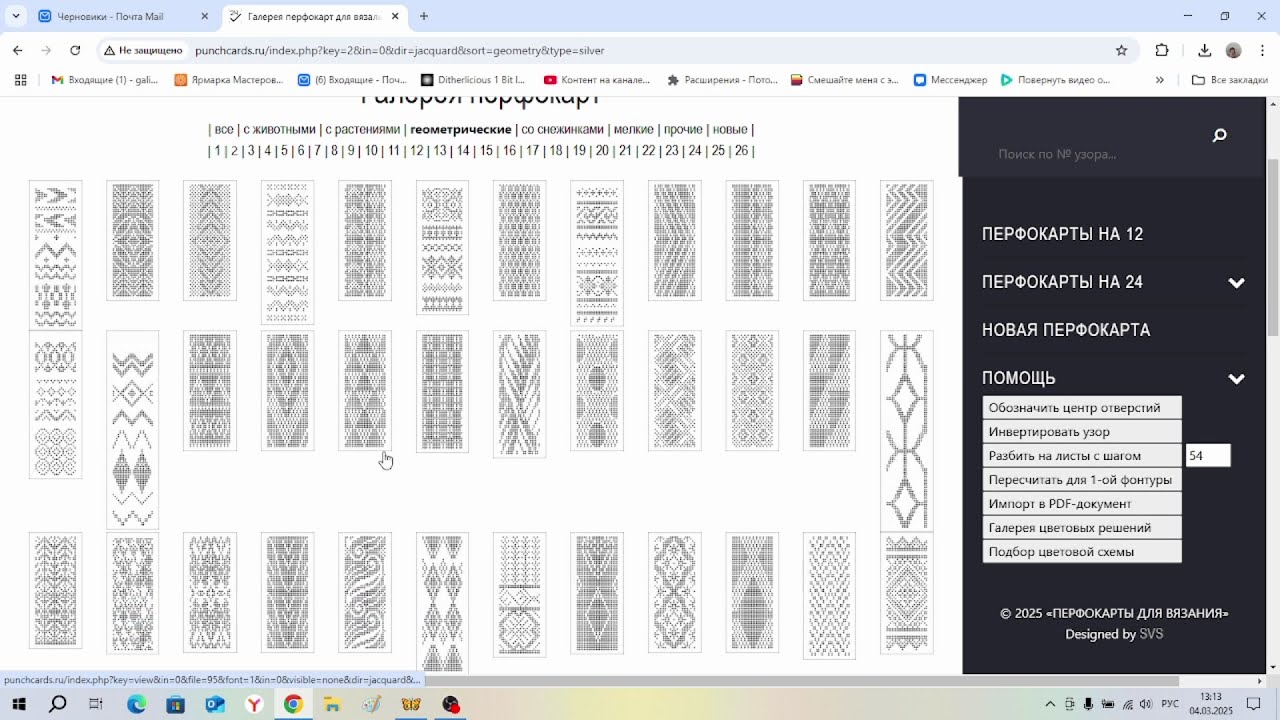Click Пересчитать для 1-ой фонтуры
This screenshot has height=720, width=1280.
pos(1082,479)
